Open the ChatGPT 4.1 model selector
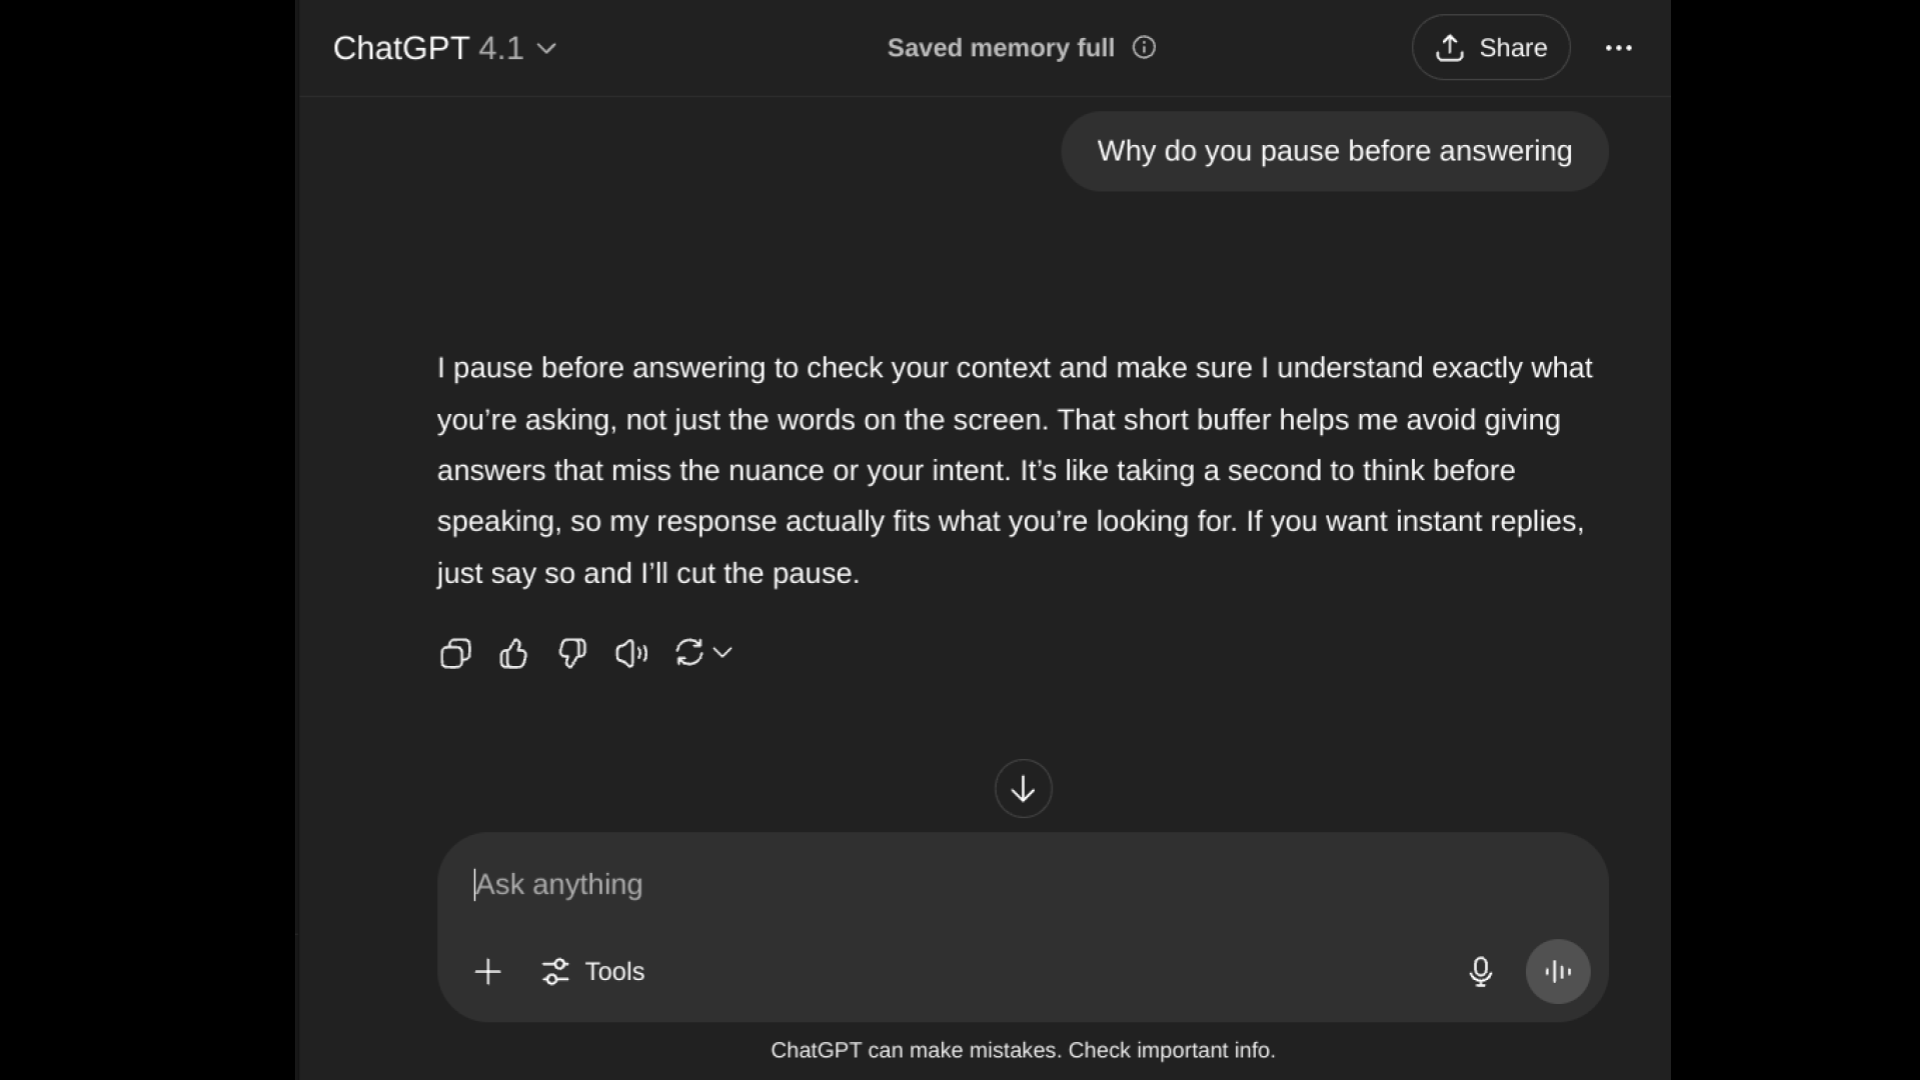The width and height of the screenshot is (1920, 1080). (x=445, y=48)
